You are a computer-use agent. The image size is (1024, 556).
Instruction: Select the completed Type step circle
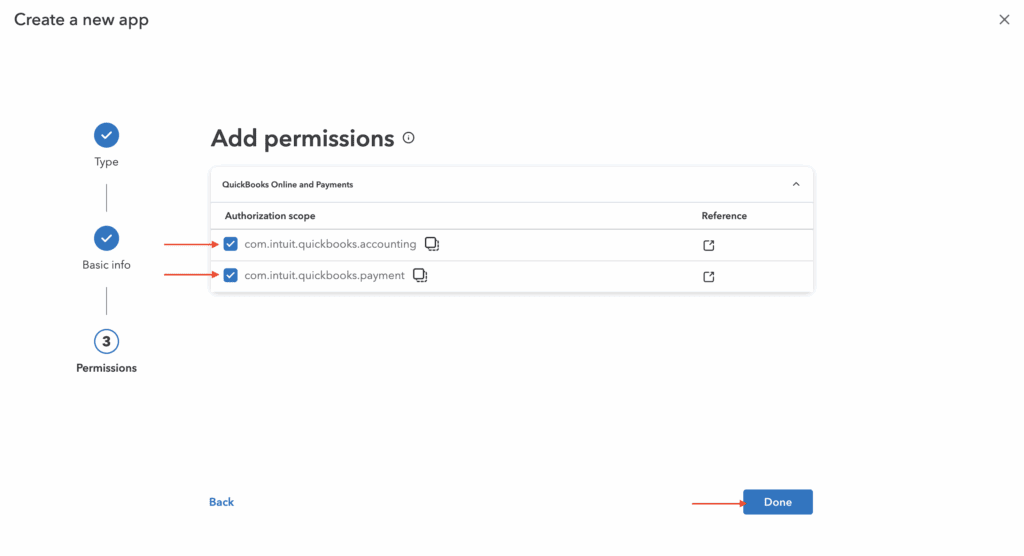click(x=106, y=135)
